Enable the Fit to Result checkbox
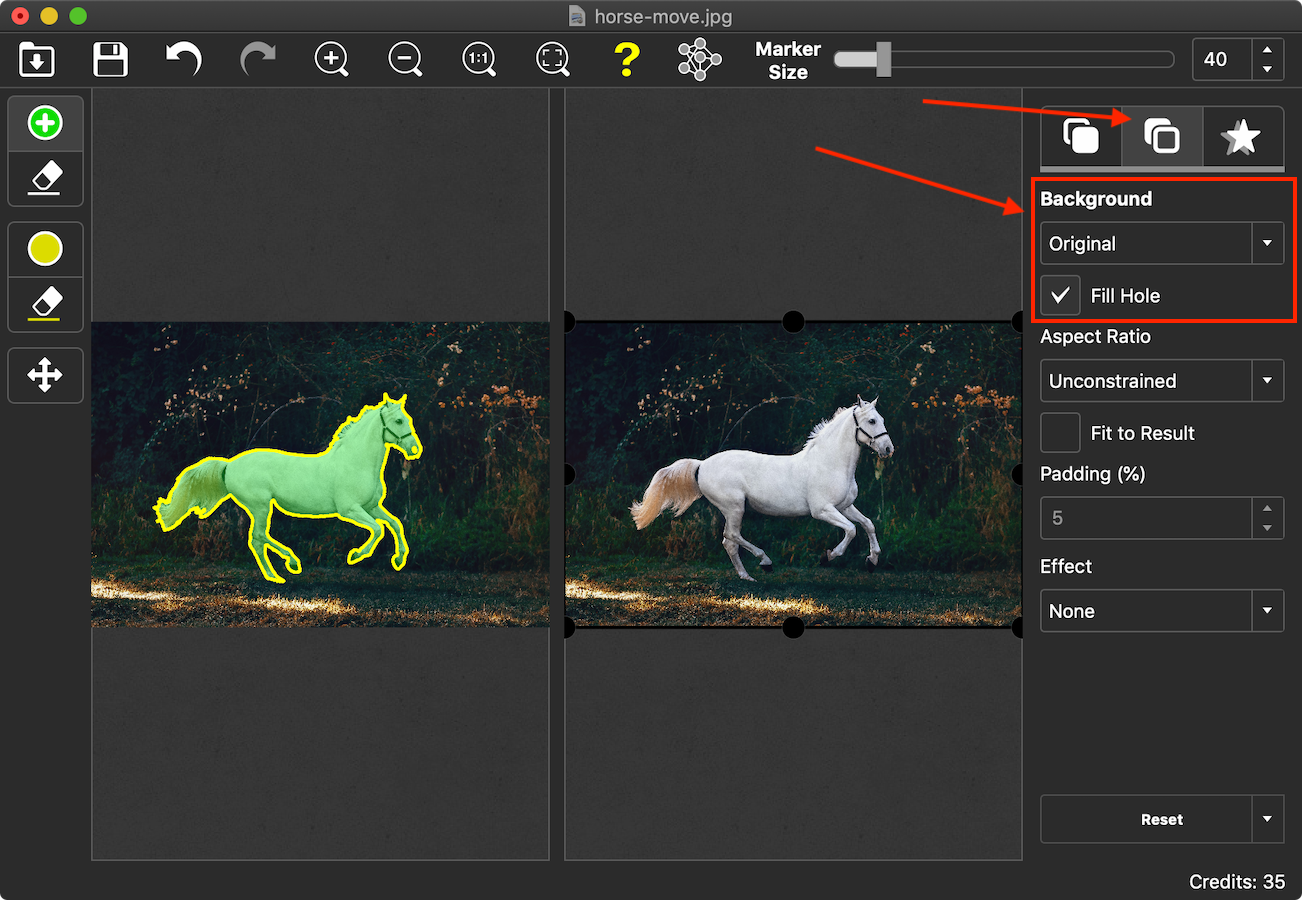This screenshot has height=900, width=1302. click(1060, 433)
